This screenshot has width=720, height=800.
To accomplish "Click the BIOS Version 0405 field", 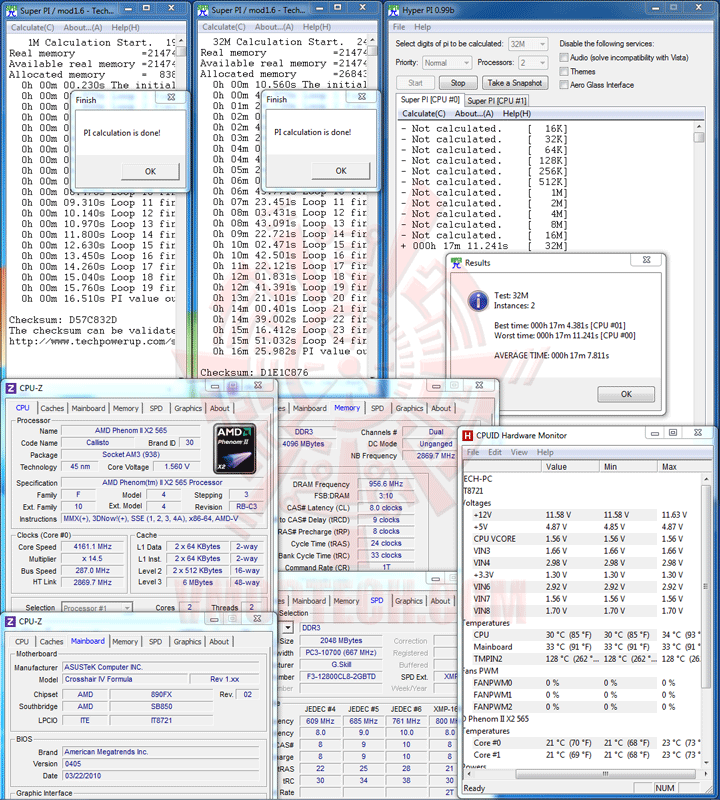I will (x=162, y=764).
